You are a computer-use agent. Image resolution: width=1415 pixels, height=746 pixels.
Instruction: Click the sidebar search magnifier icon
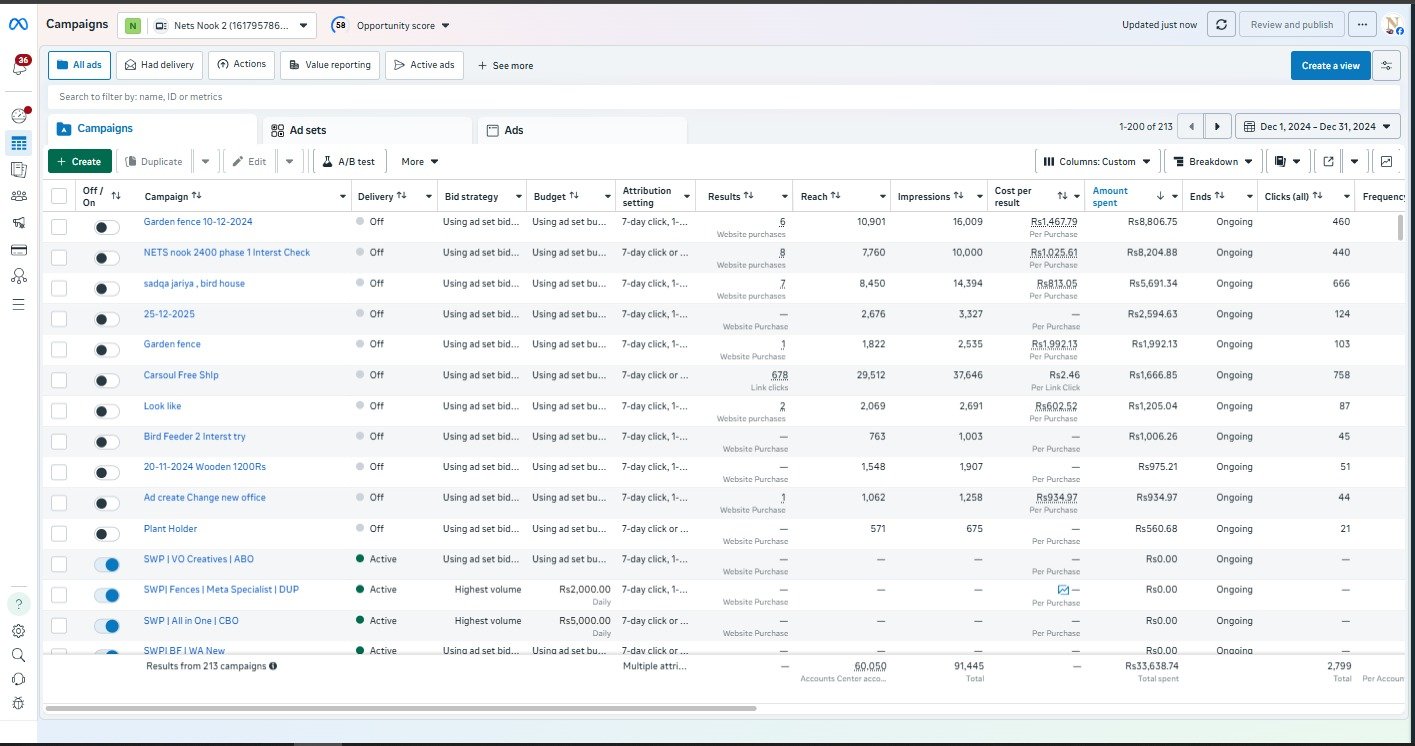(x=19, y=655)
